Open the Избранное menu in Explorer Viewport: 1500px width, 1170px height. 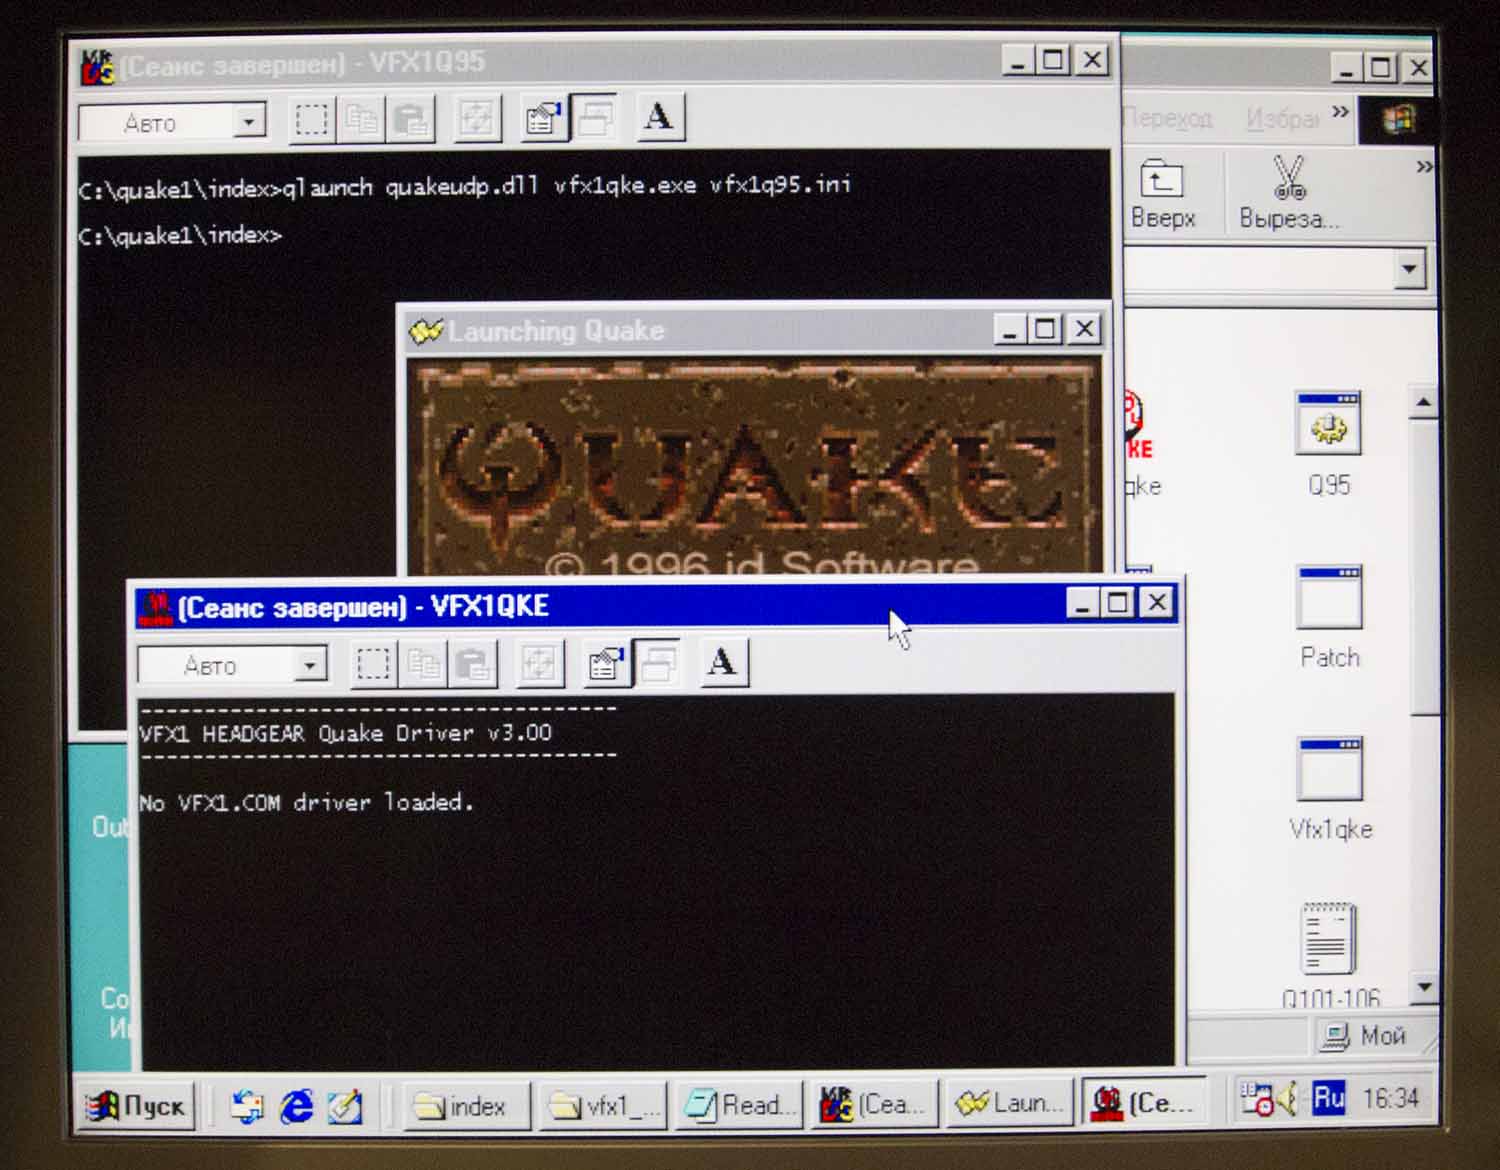[1283, 120]
